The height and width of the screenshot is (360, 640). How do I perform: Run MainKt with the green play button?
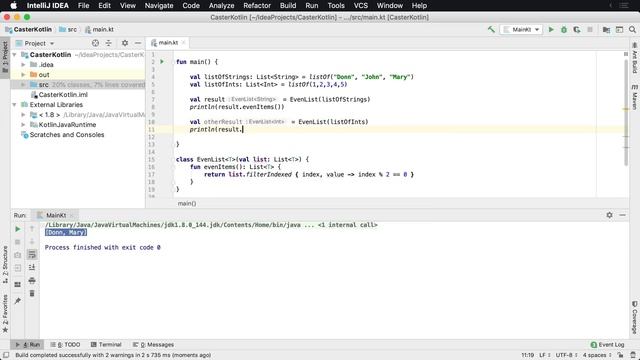(x=551, y=29)
